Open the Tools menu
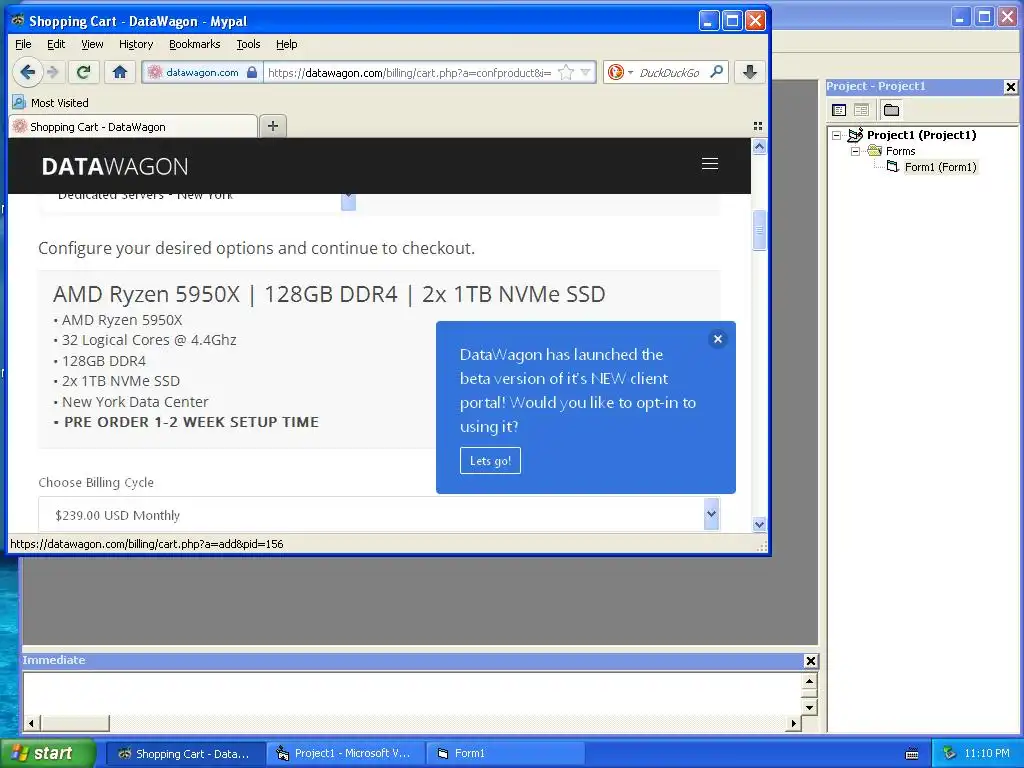 [248, 44]
